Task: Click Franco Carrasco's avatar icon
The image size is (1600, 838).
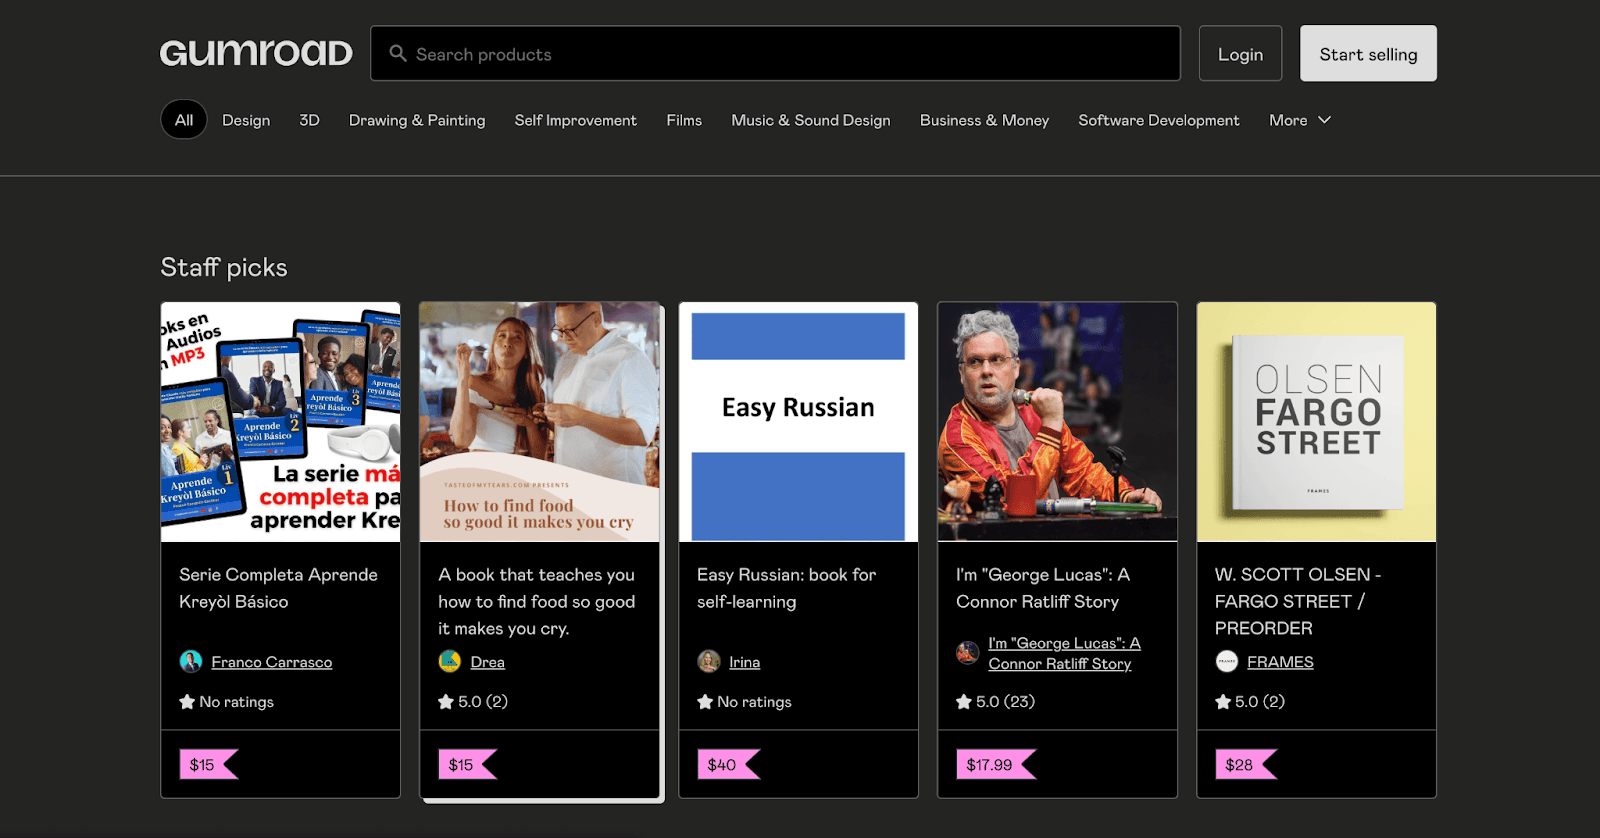Action: click(x=191, y=661)
